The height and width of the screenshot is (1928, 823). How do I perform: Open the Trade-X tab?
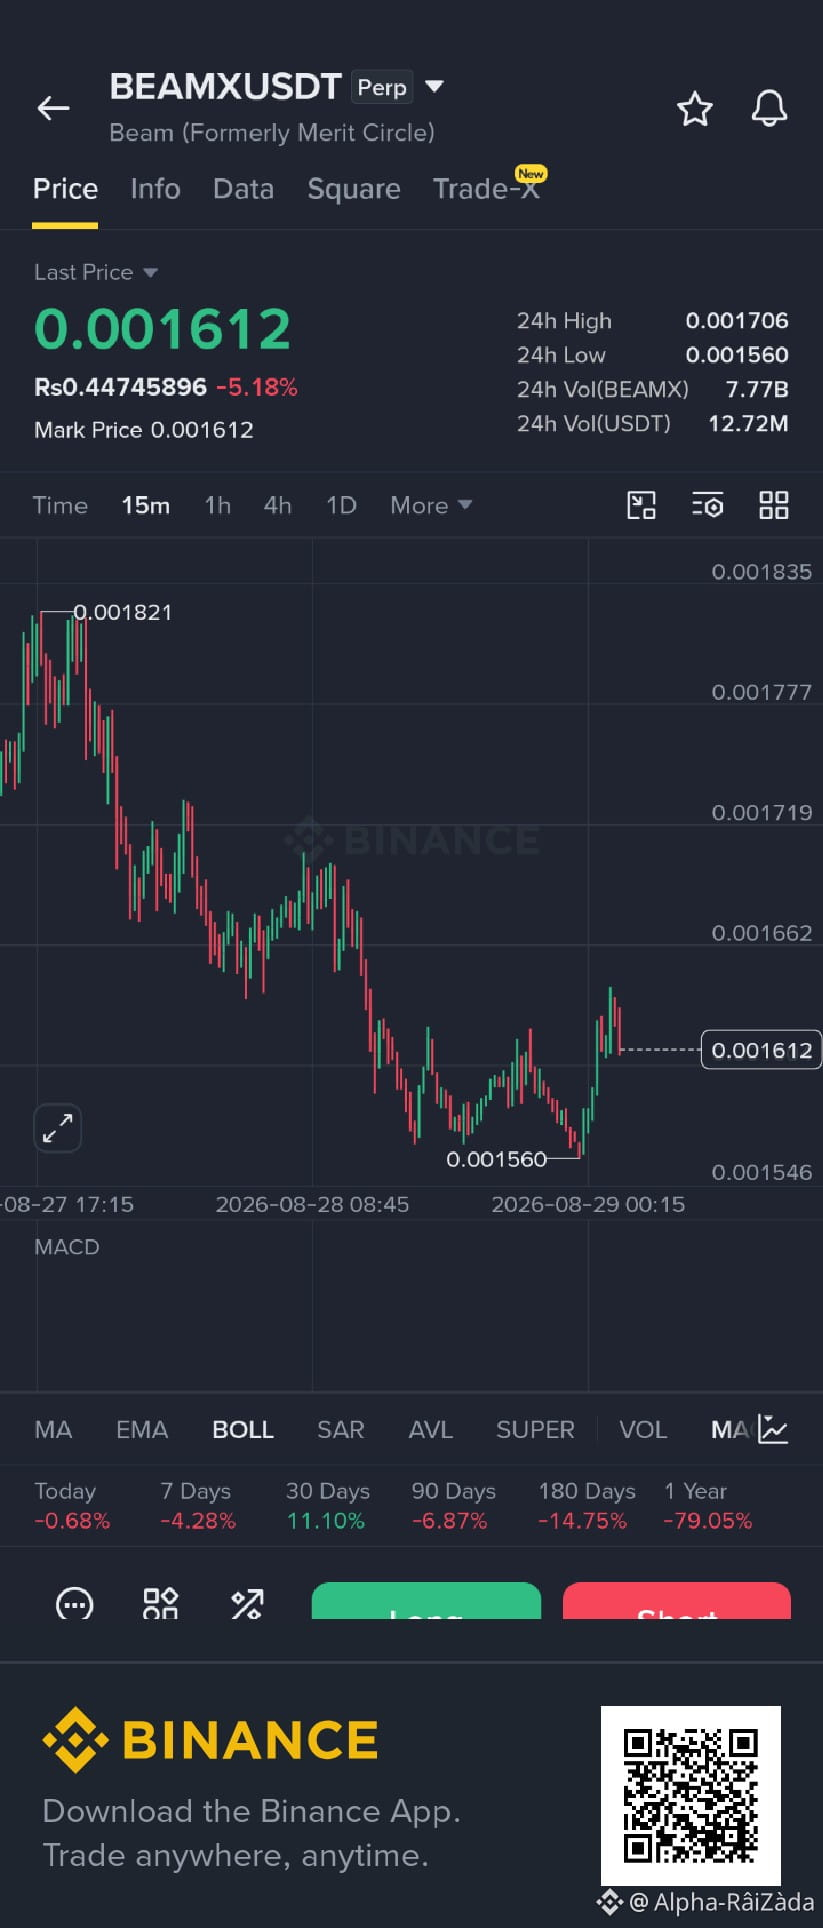pyautogui.click(x=486, y=189)
